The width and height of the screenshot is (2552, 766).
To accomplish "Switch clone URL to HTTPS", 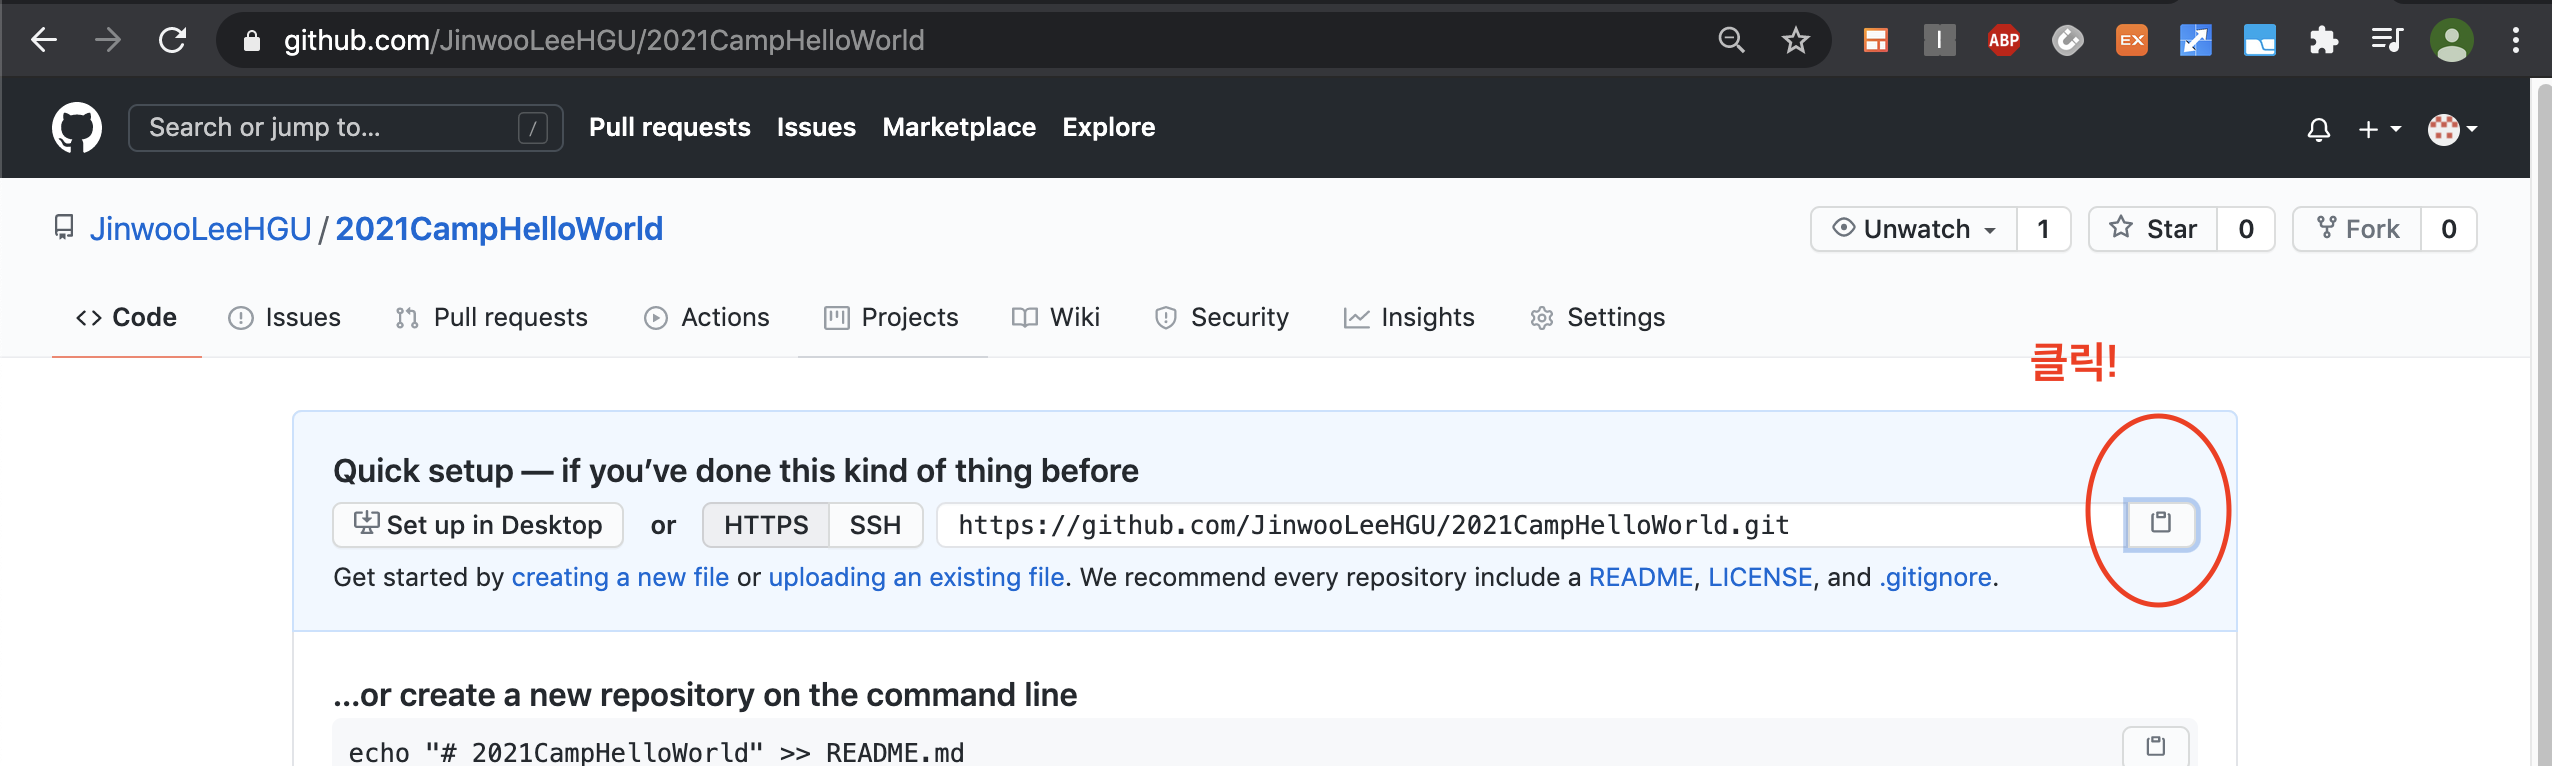I will pos(766,525).
